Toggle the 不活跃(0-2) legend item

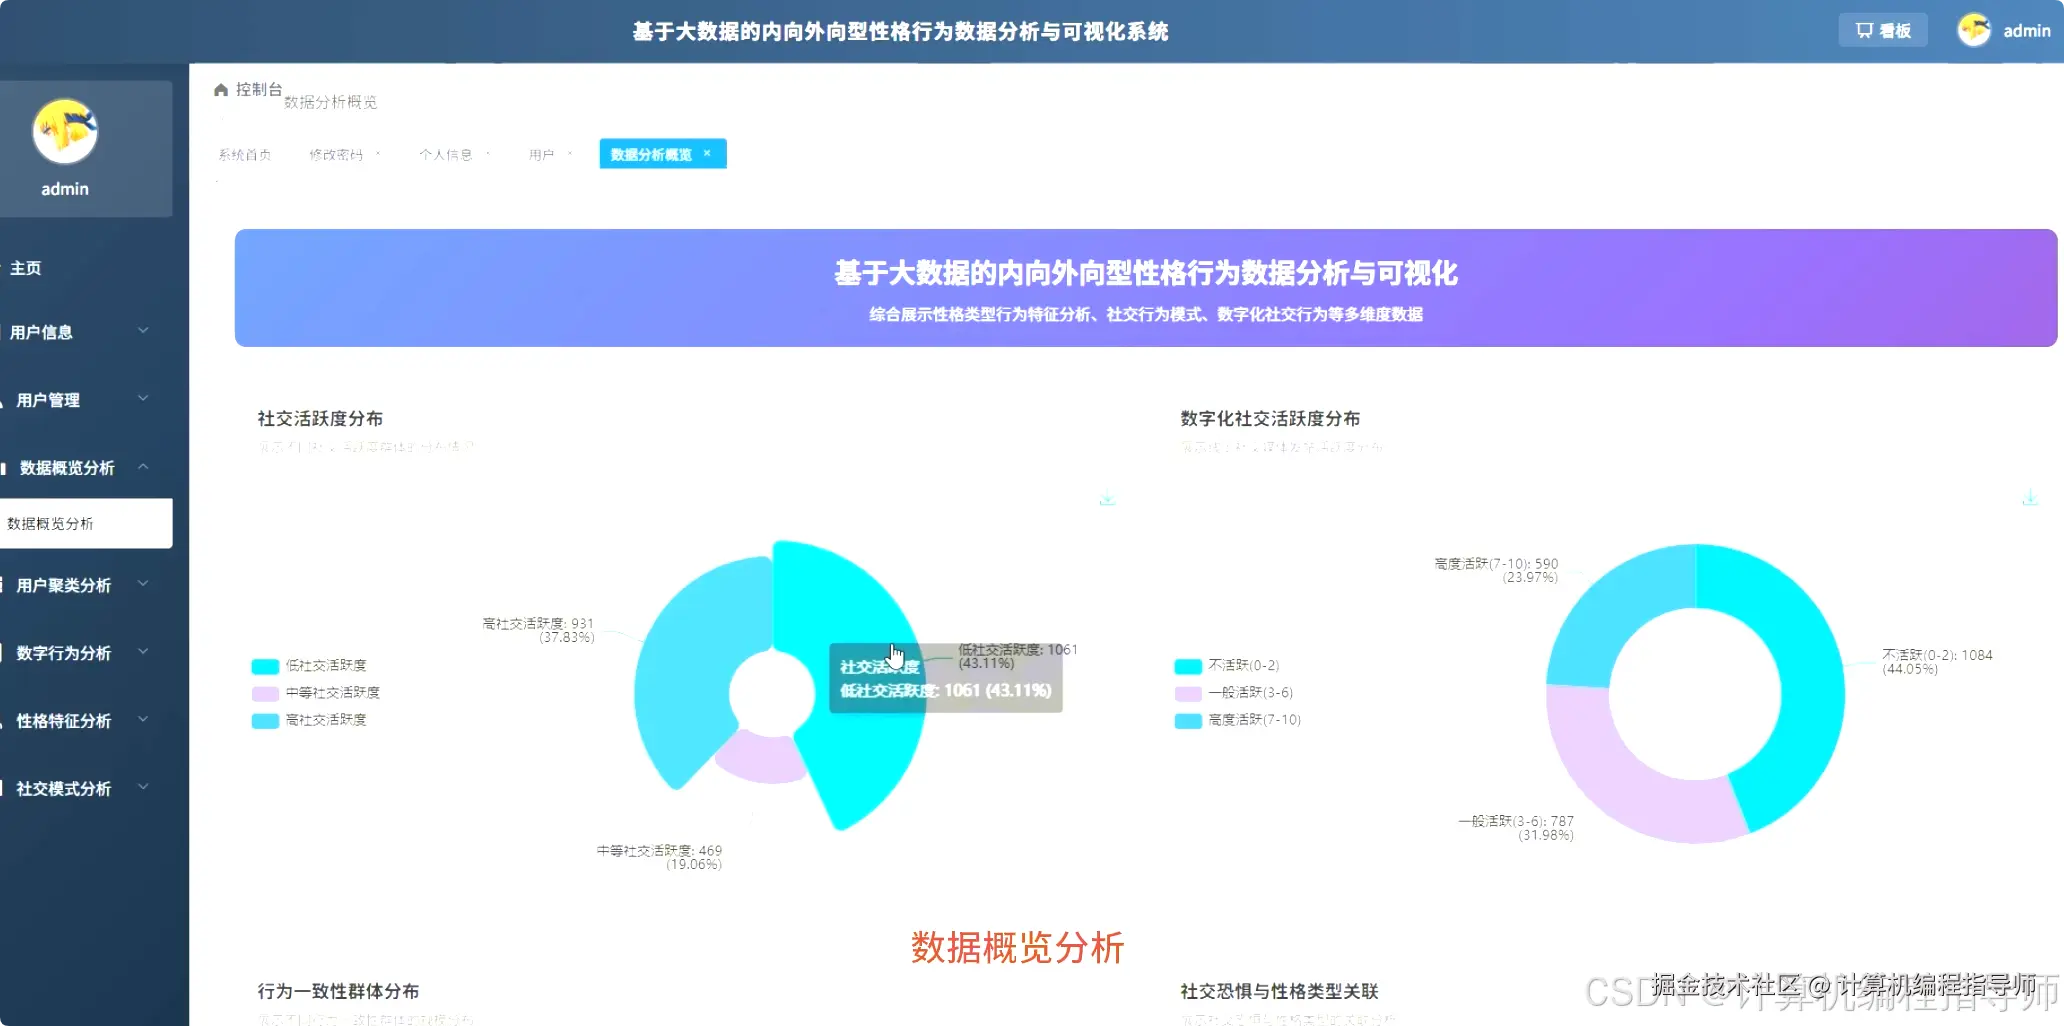pos(1227,666)
